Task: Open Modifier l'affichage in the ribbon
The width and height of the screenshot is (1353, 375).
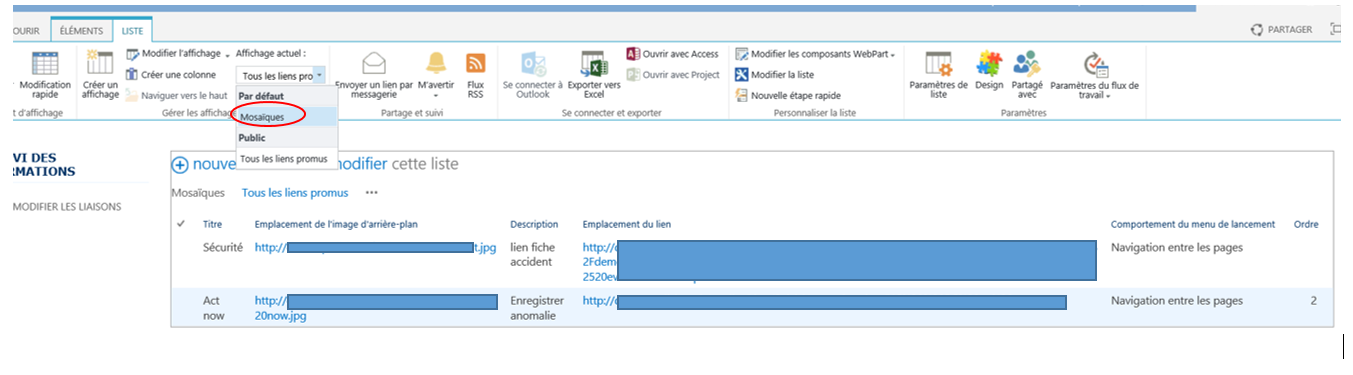Action: (x=178, y=54)
